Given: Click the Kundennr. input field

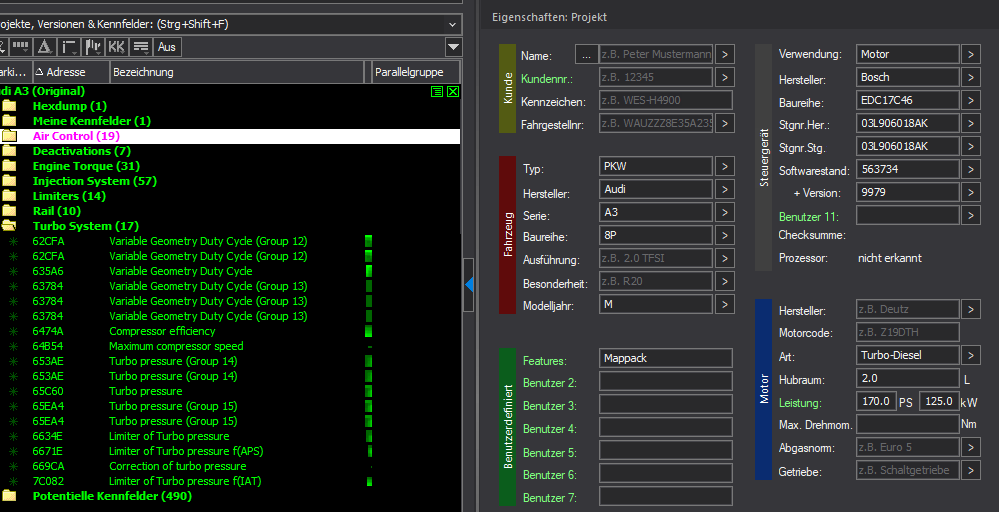Looking at the screenshot, I should (x=655, y=77).
